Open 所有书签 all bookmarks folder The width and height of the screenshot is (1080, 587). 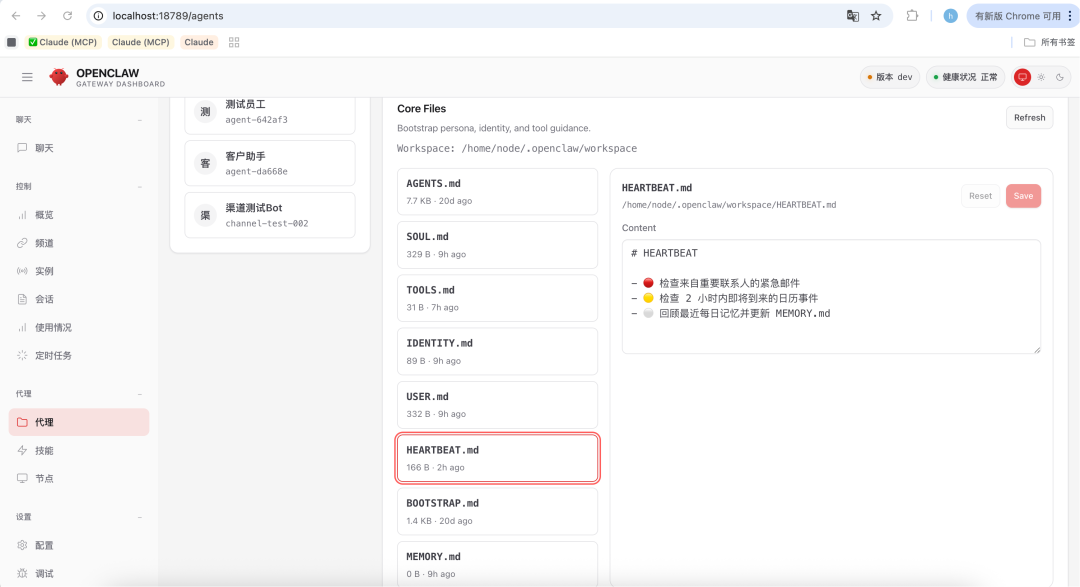(1049, 42)
